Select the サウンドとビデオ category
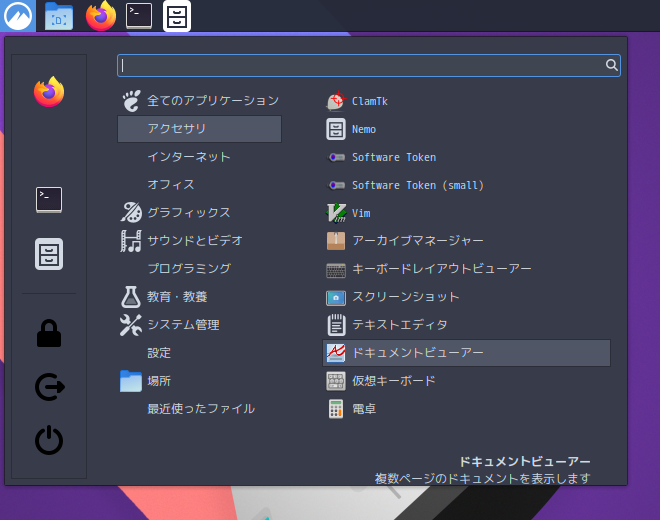The image size is (660, 520). (200, 240)
